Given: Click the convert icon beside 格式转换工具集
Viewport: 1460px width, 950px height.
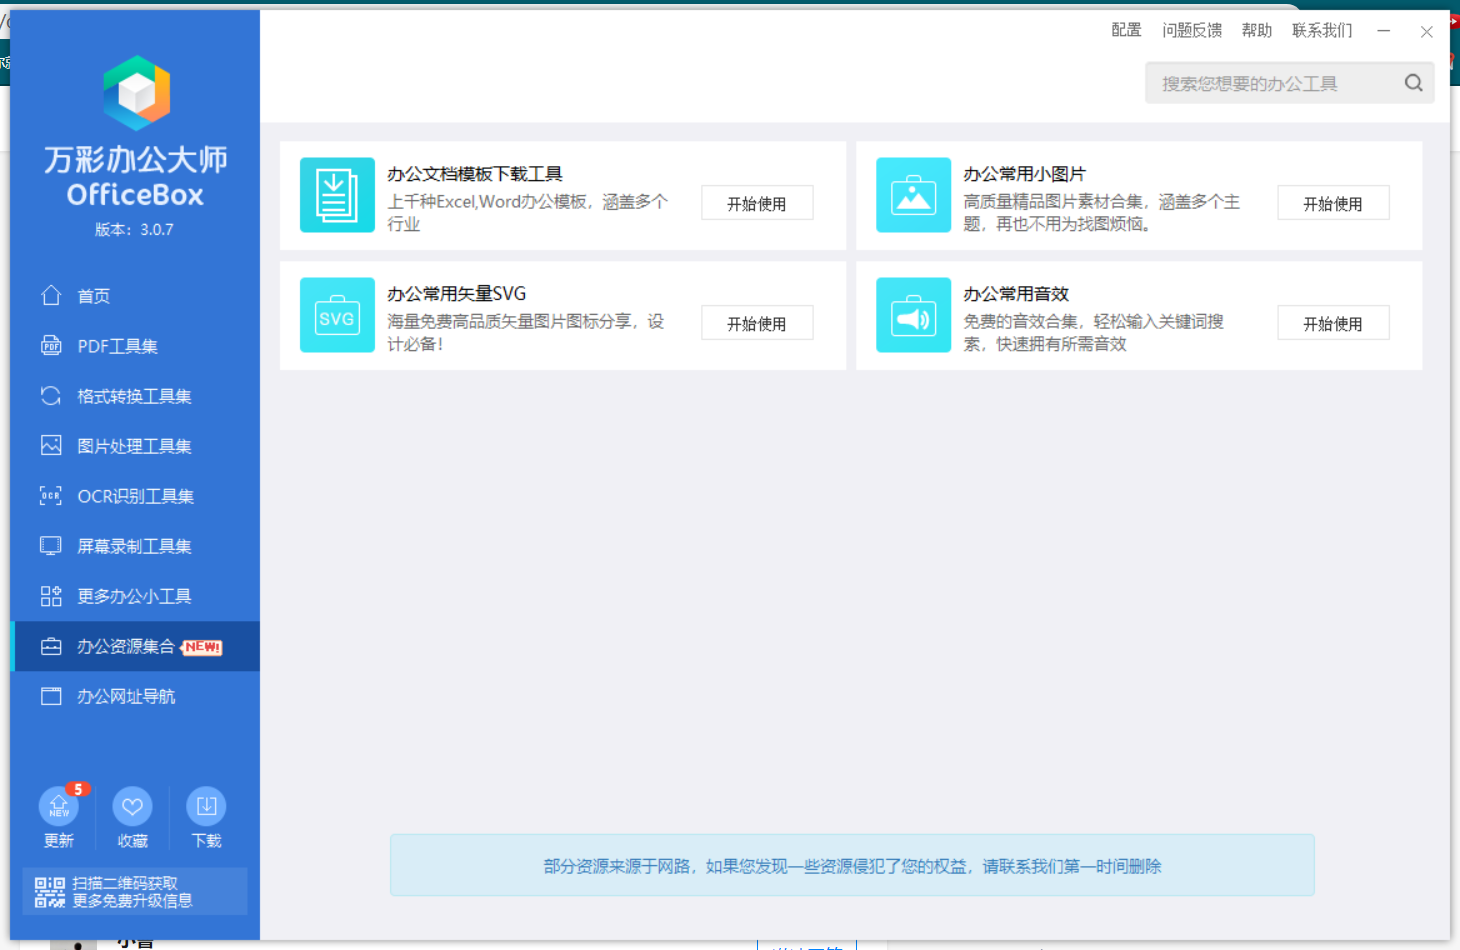Looking at the screenshot, I should pyautogui.click(x=51, y=395).
